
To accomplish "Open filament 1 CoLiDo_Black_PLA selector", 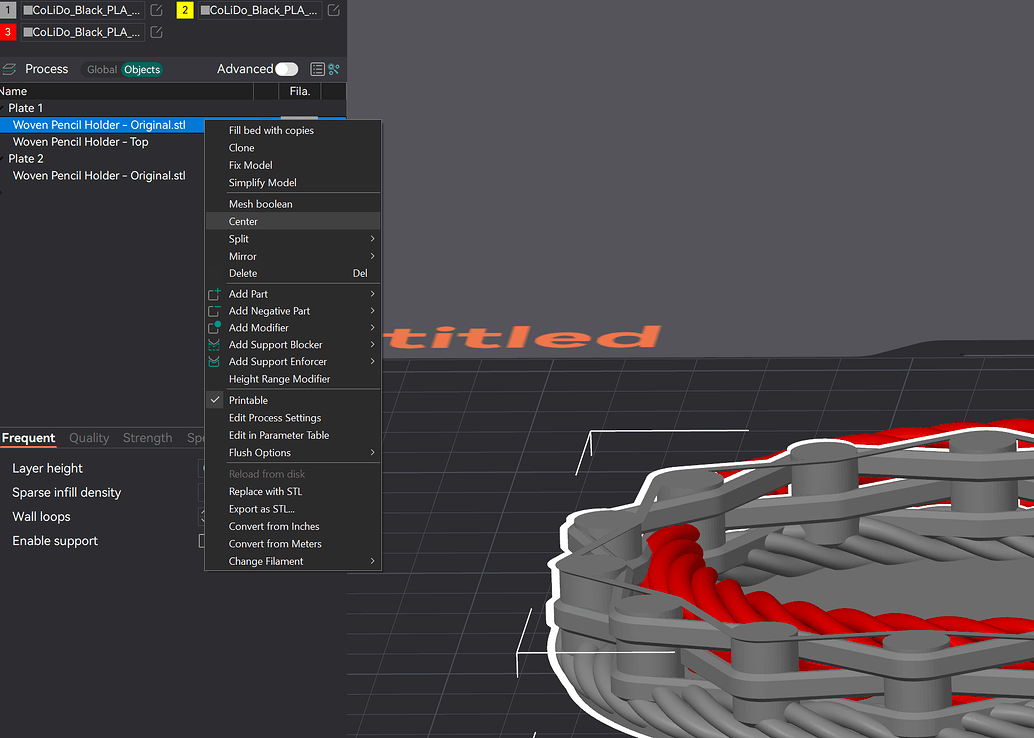I will coord(82,10).
